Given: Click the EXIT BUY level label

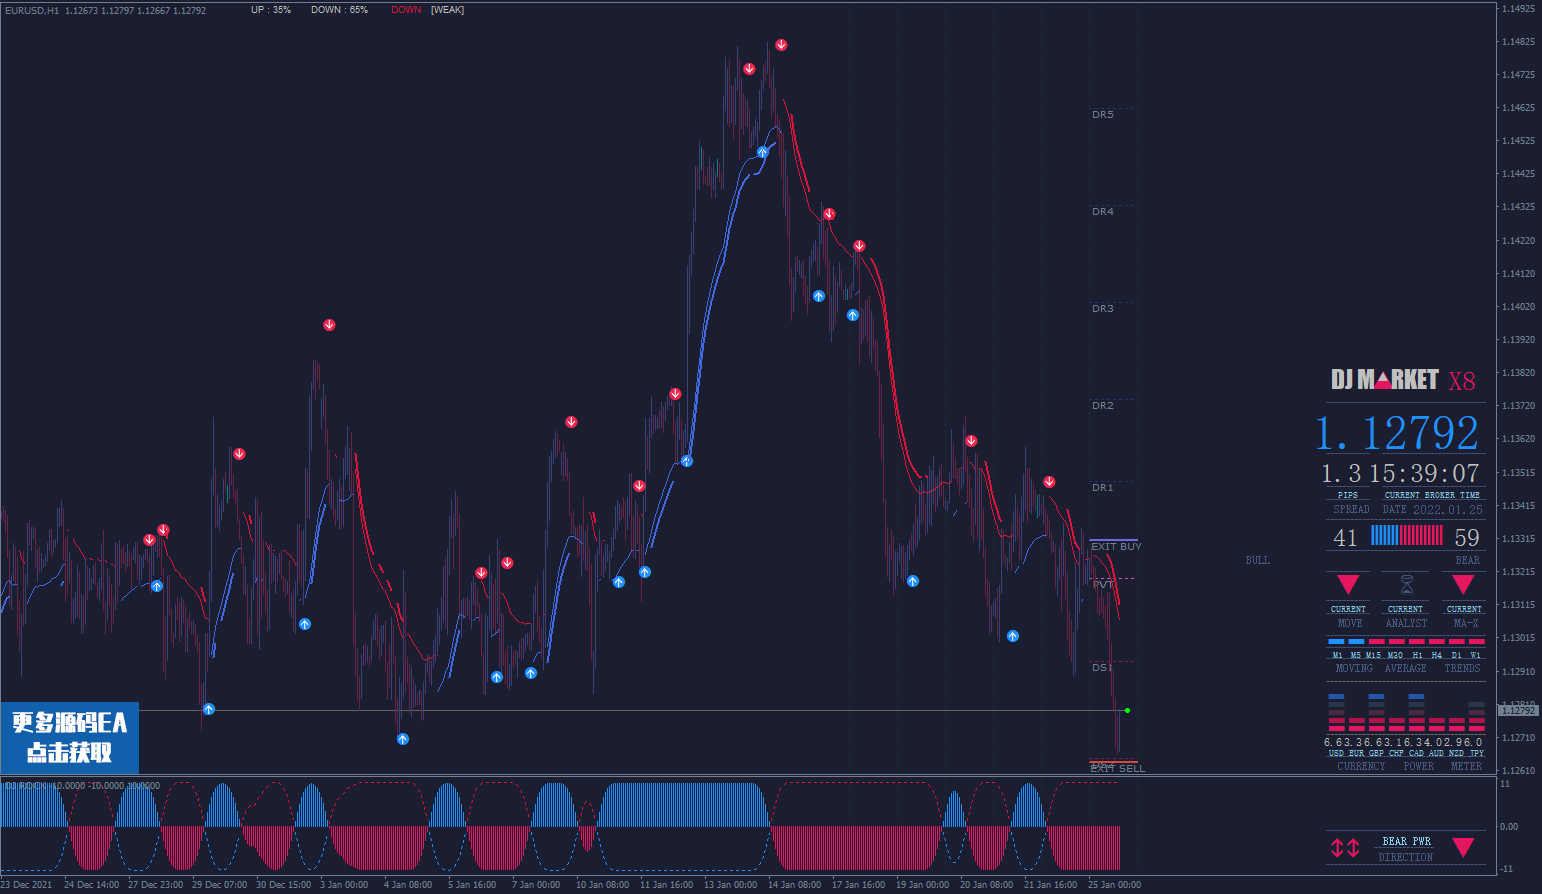Looking at the screenshot, I should click(x=1115, y=547).
